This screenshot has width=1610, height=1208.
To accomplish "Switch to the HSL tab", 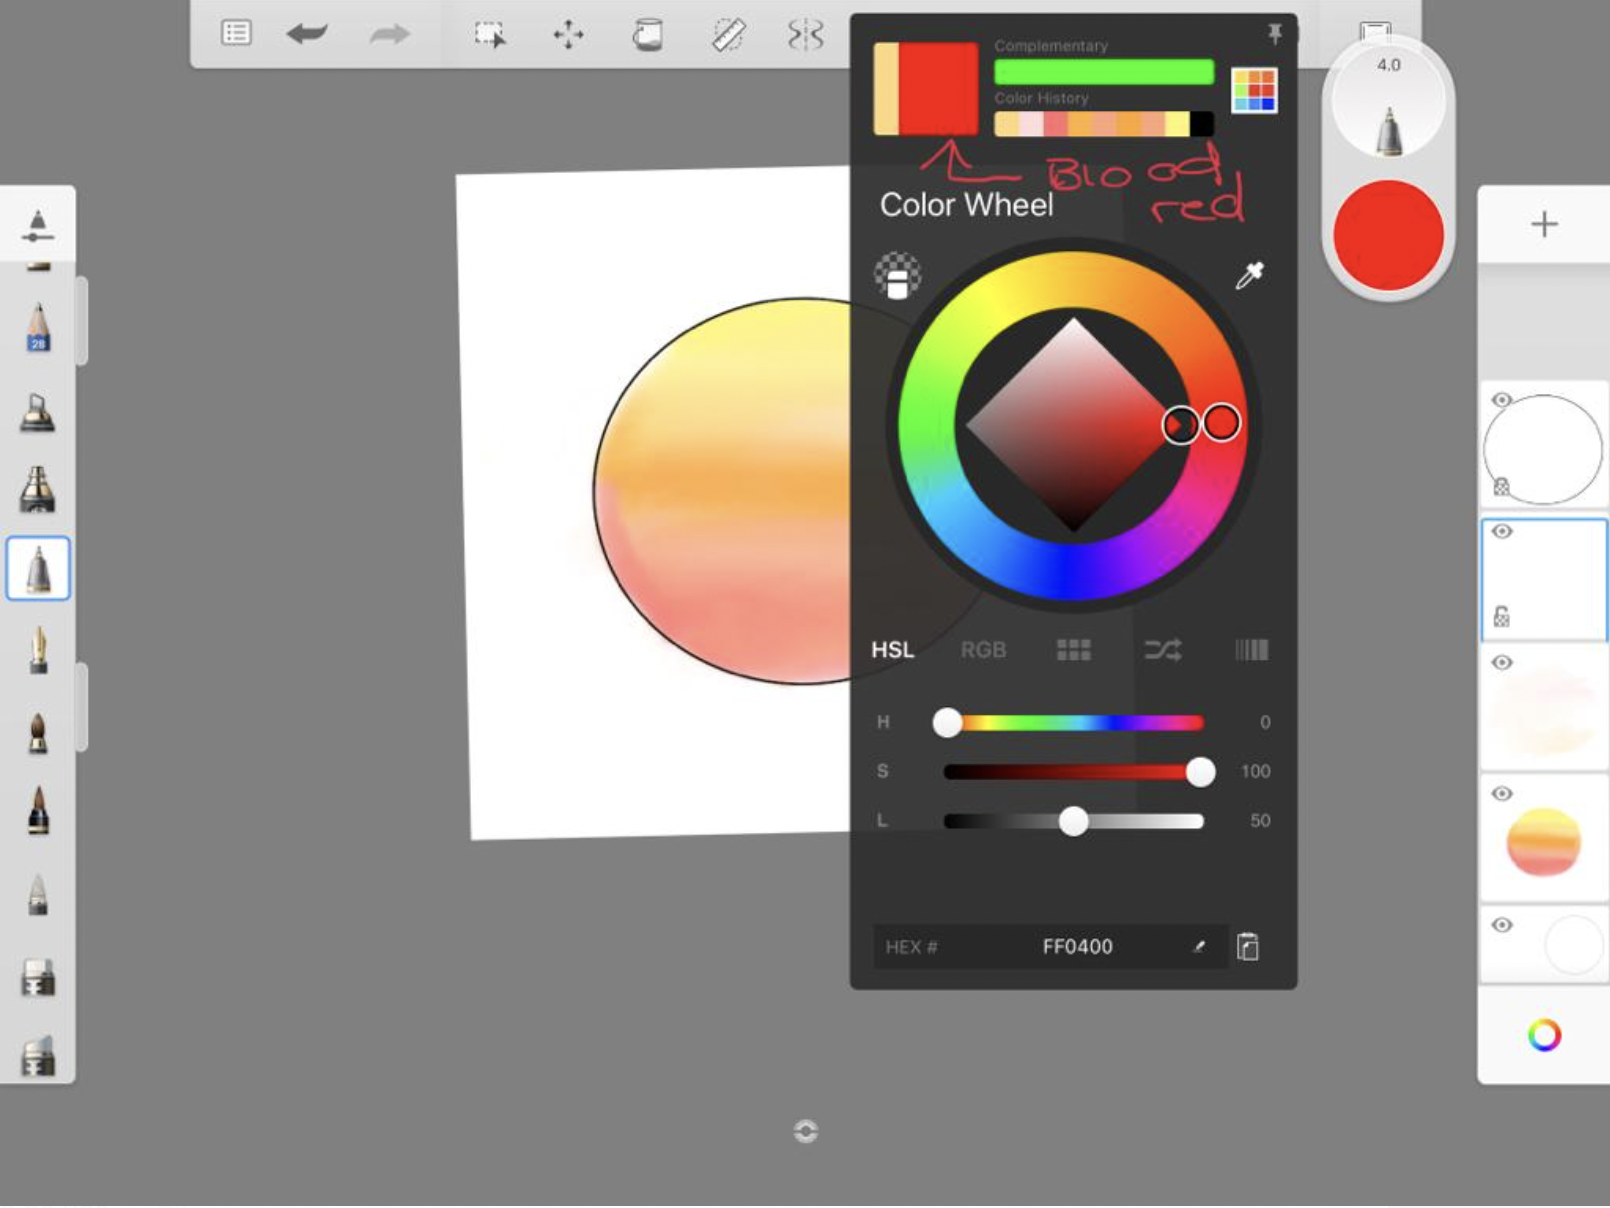I will (893, 650).
